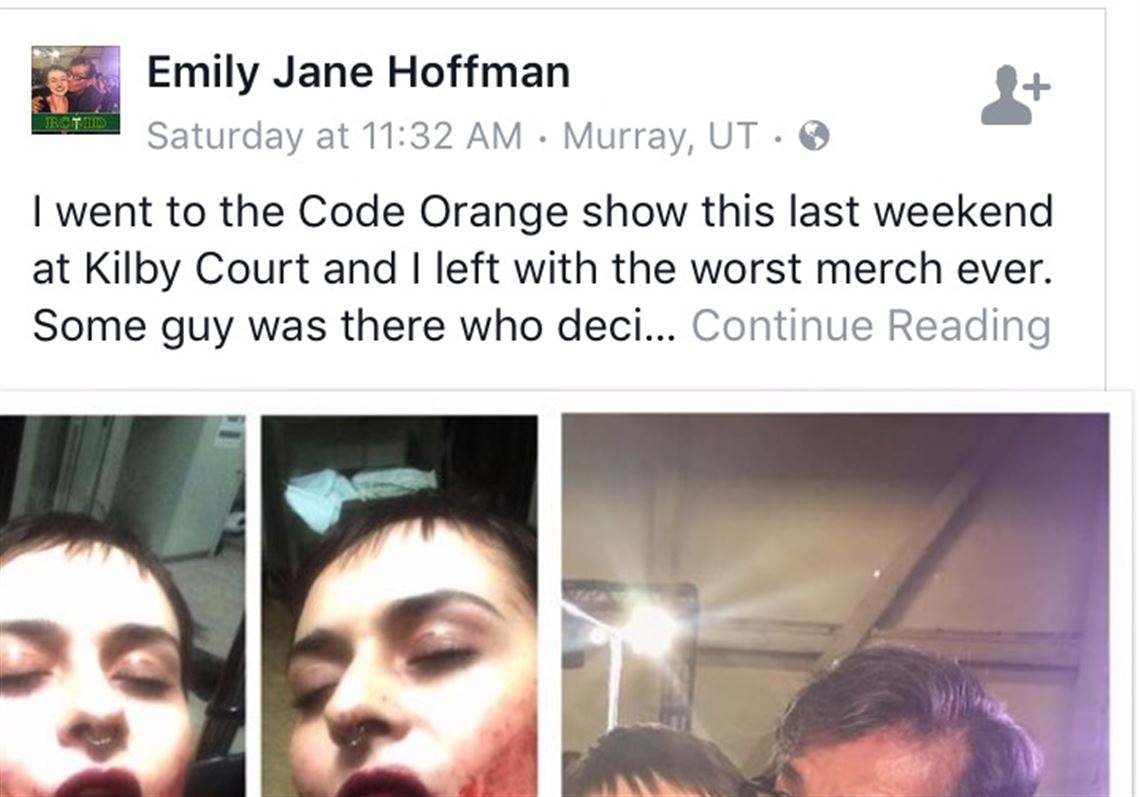Click the add friend icon

(x=1016, y=95)
